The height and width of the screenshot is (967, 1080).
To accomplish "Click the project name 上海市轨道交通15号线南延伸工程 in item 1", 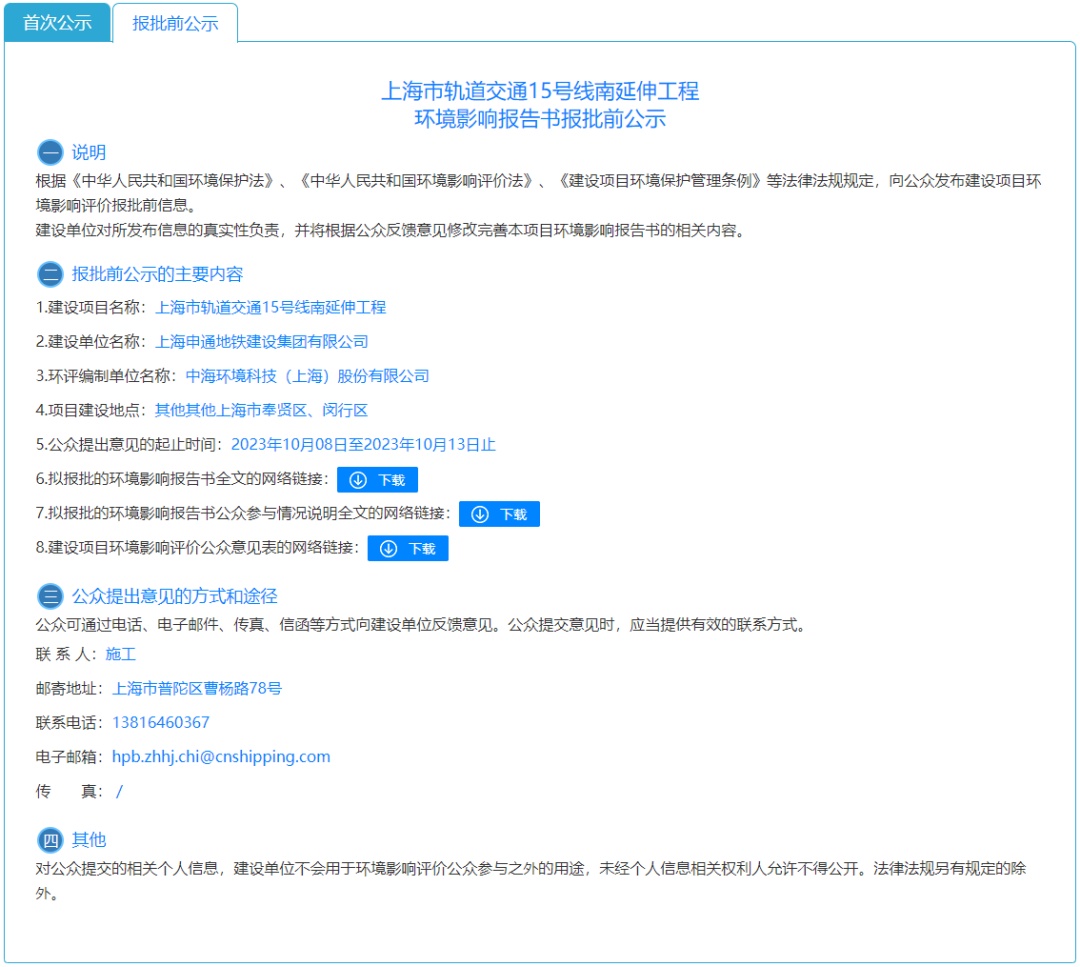I will coord(270,307).
